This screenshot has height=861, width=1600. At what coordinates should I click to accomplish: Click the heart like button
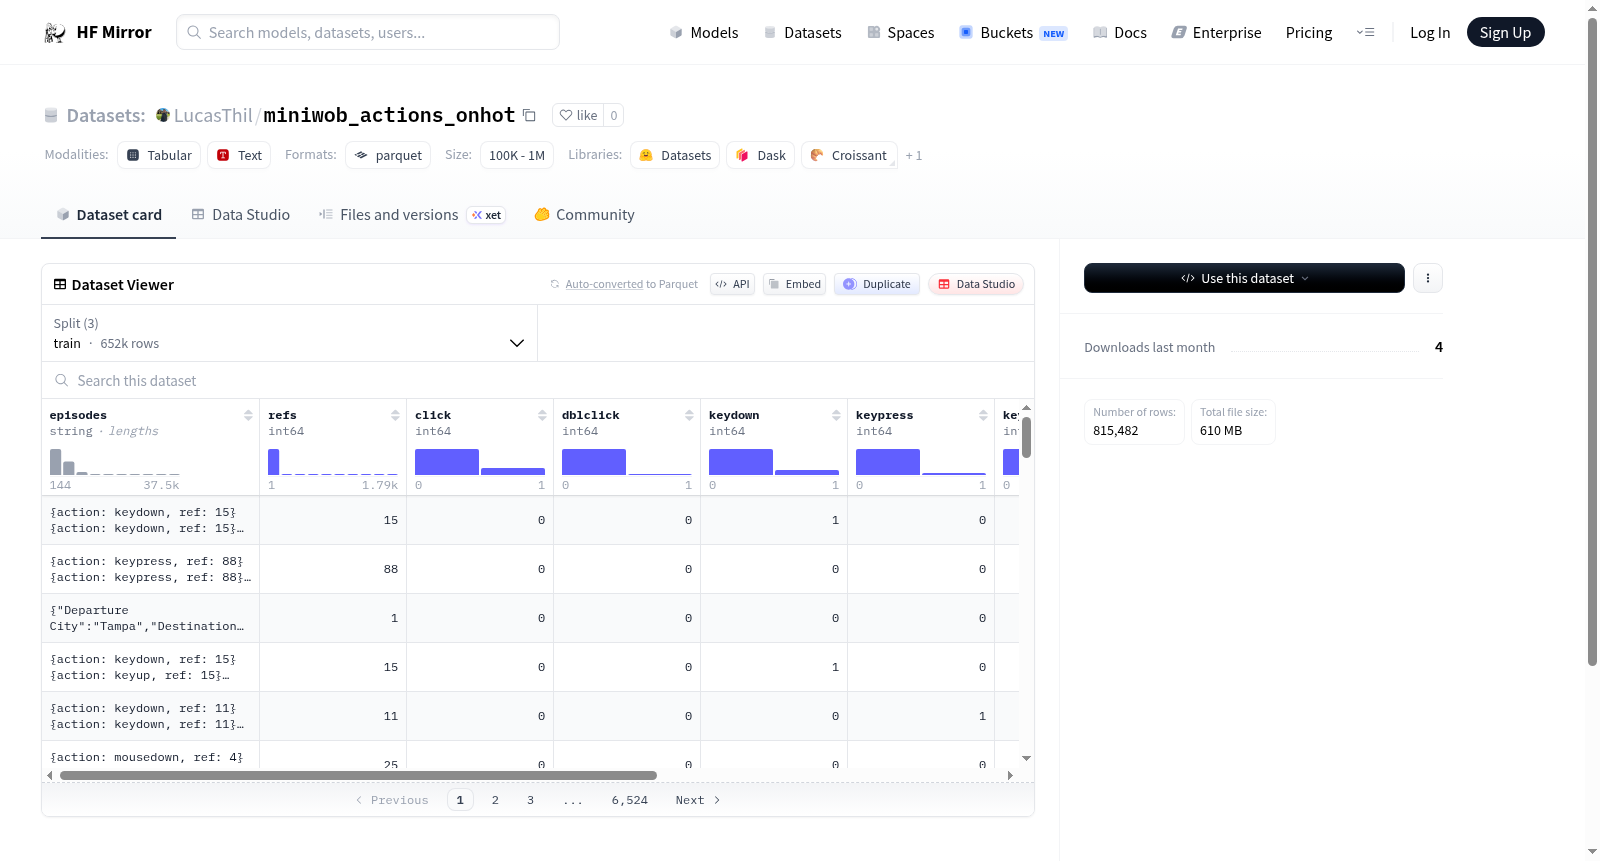(x=578, y=115)
